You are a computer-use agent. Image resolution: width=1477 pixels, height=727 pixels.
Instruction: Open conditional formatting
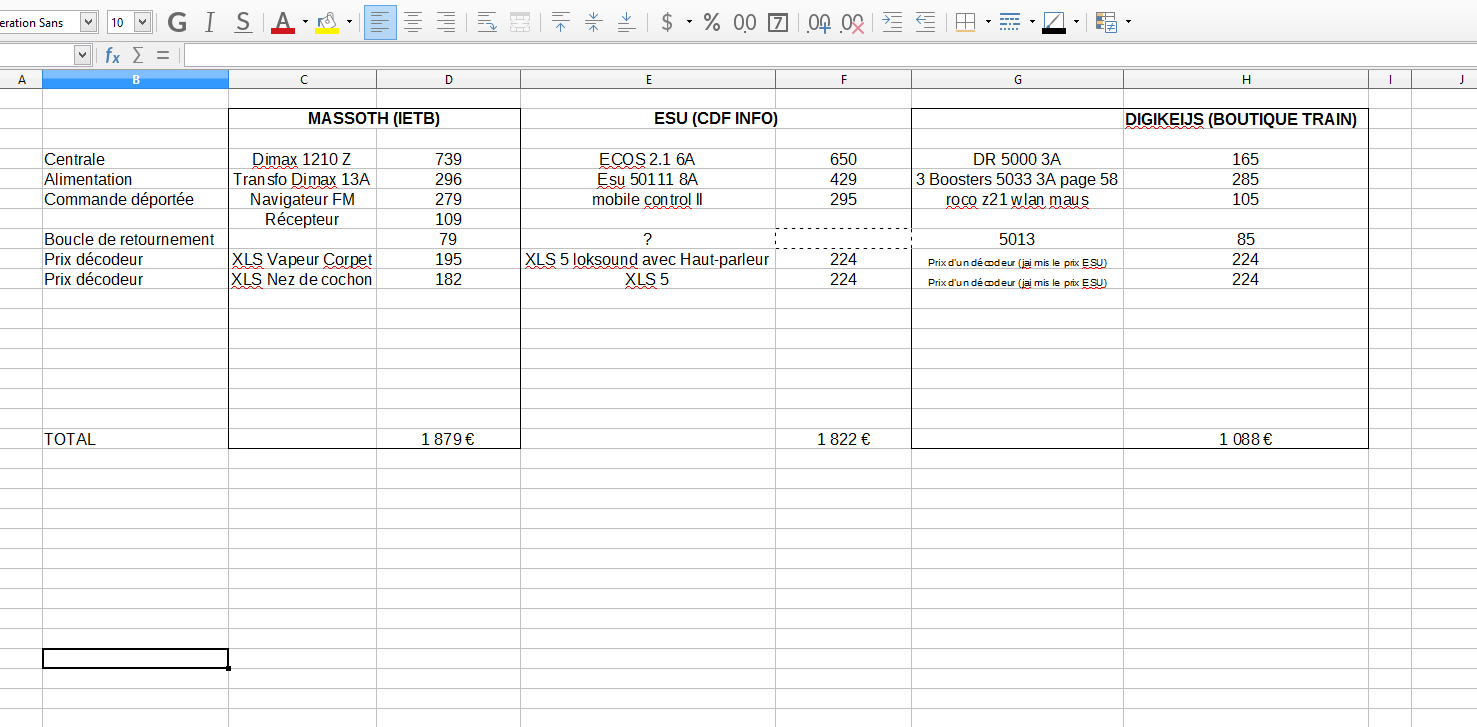(x=1106, y=22)
